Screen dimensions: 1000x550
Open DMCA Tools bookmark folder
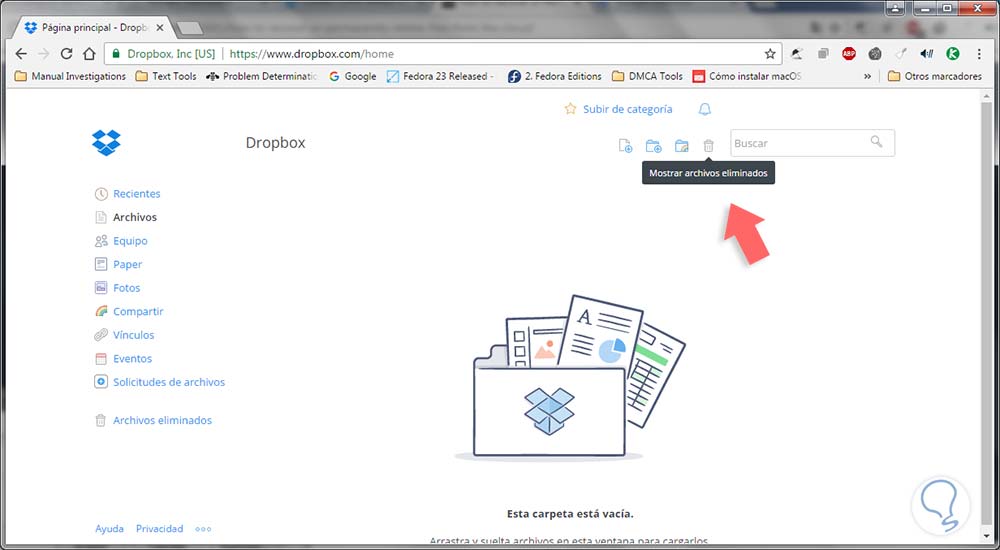[647, 76]
